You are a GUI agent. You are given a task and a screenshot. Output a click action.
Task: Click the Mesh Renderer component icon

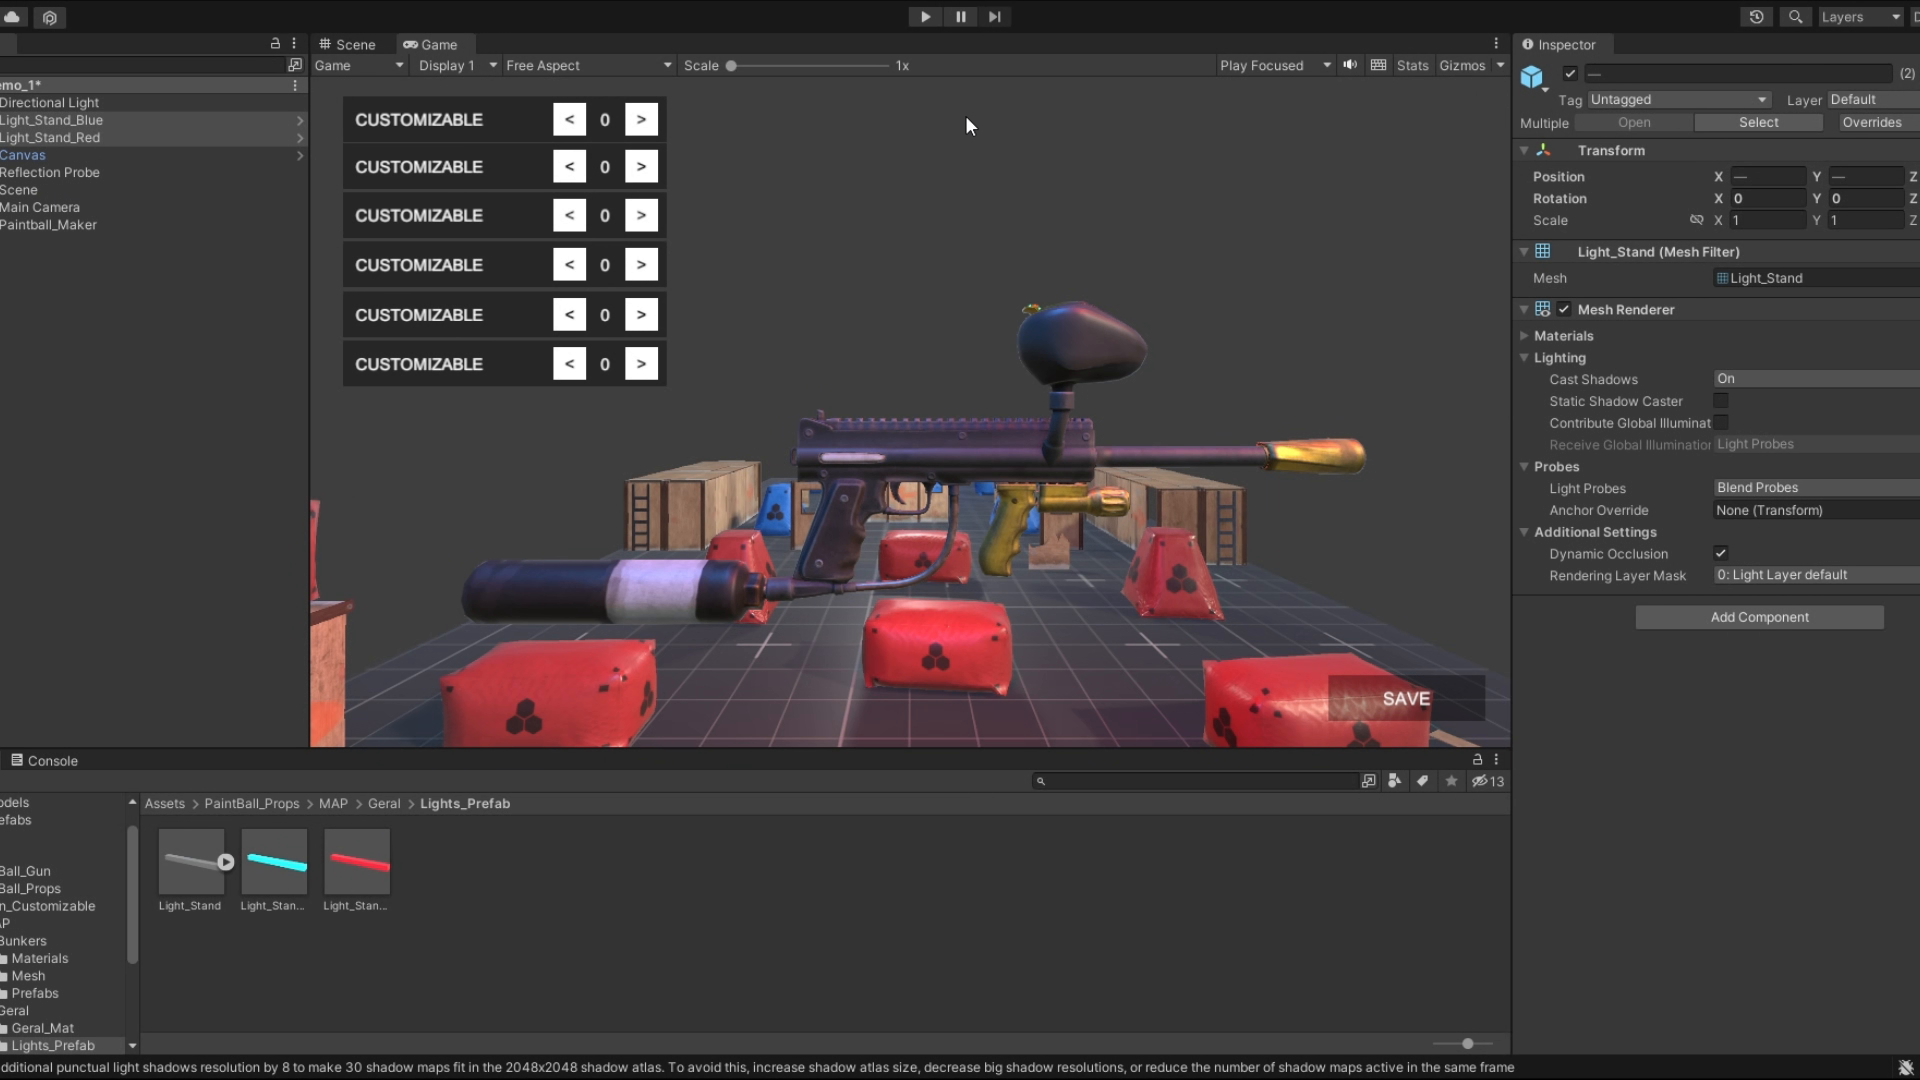coord(1543,310)
